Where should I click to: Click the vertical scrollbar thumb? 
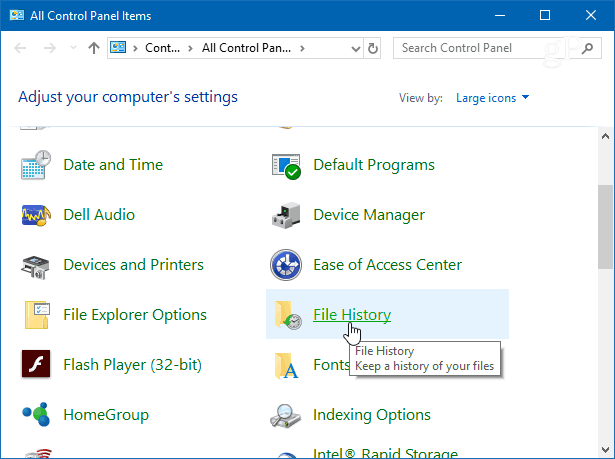tap(605, 227)
